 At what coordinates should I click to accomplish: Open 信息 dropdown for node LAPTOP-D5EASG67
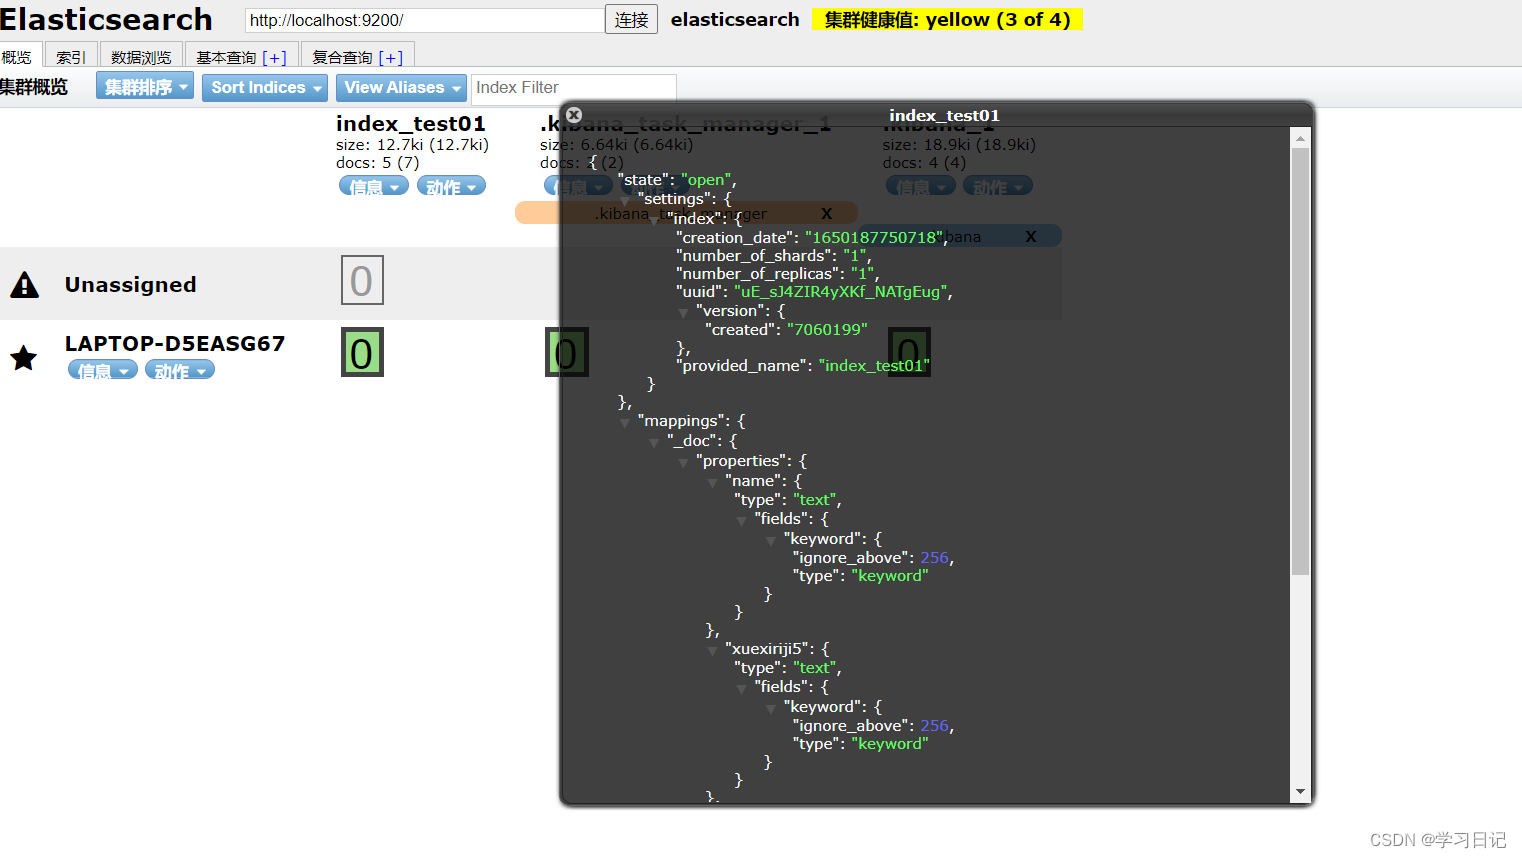click(x=103, y=371)
